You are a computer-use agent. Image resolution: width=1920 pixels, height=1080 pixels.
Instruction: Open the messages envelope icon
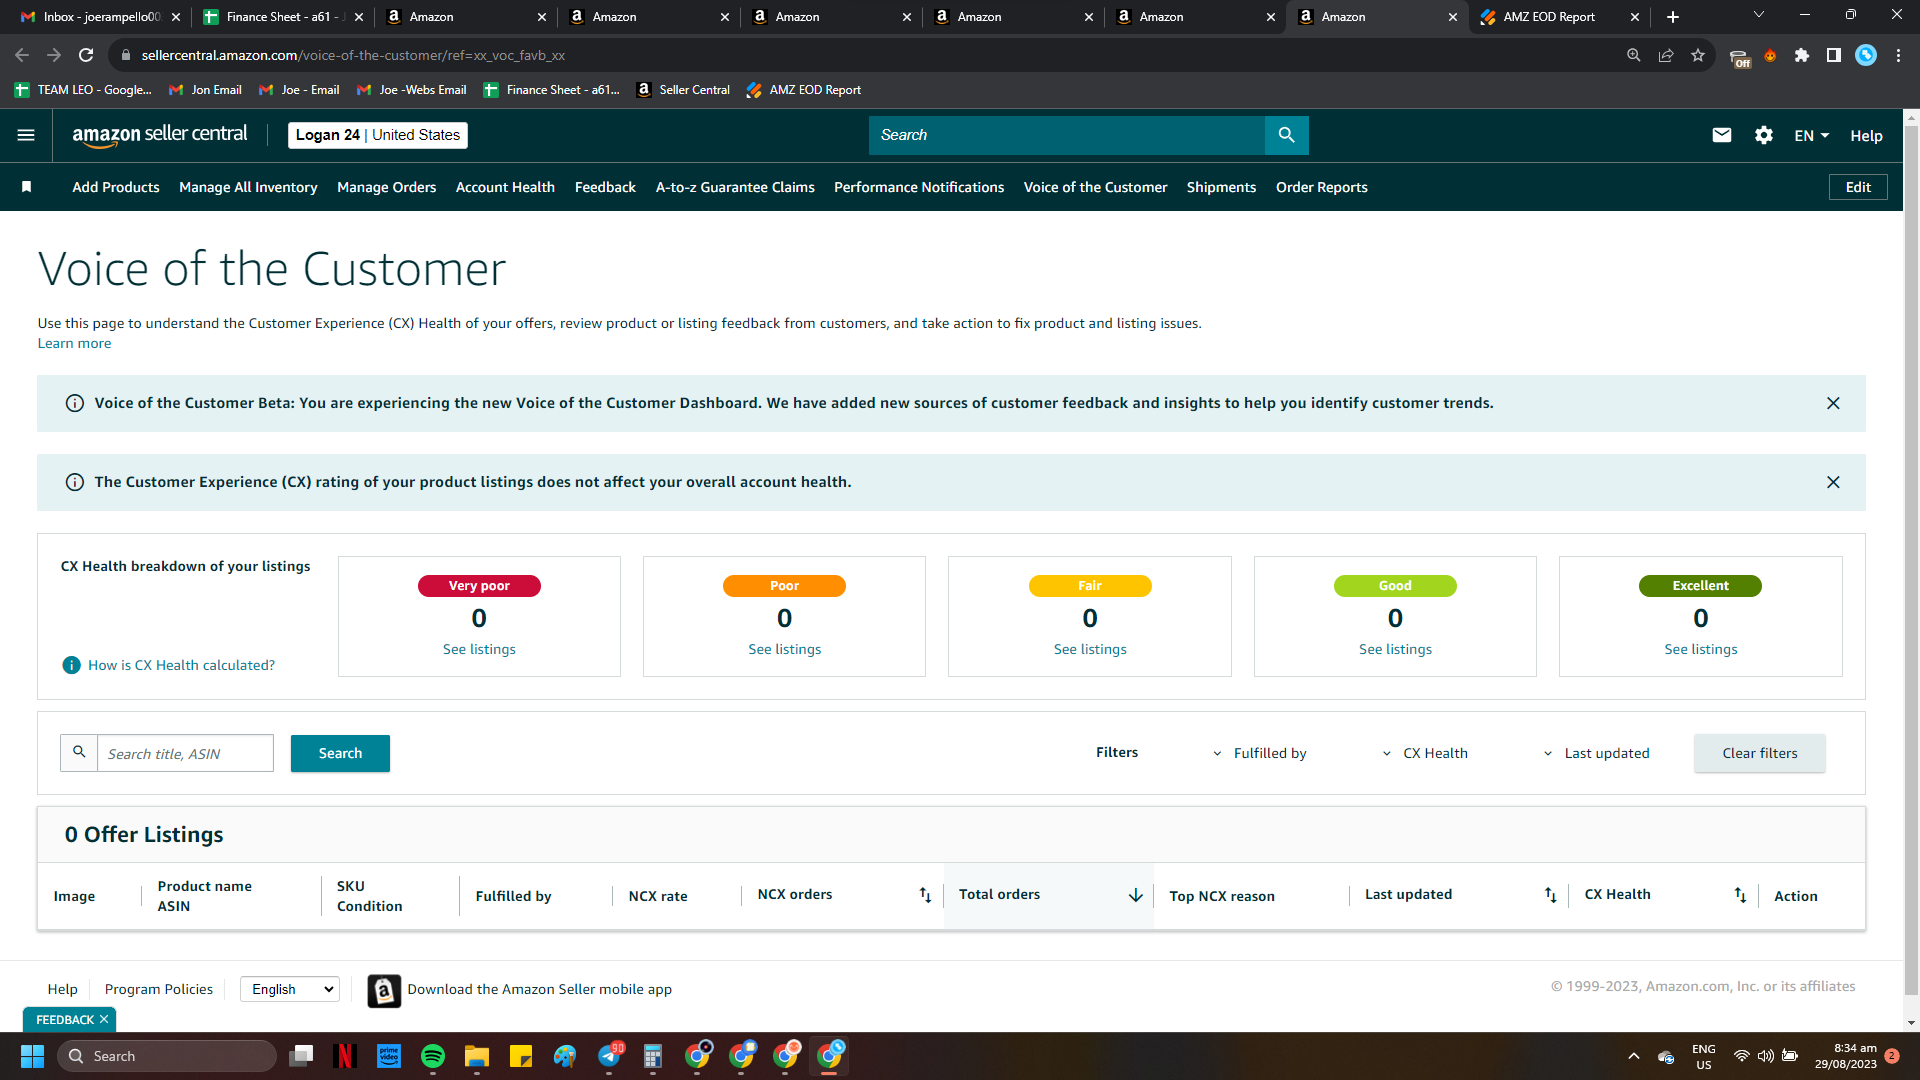click(1721, 135)
